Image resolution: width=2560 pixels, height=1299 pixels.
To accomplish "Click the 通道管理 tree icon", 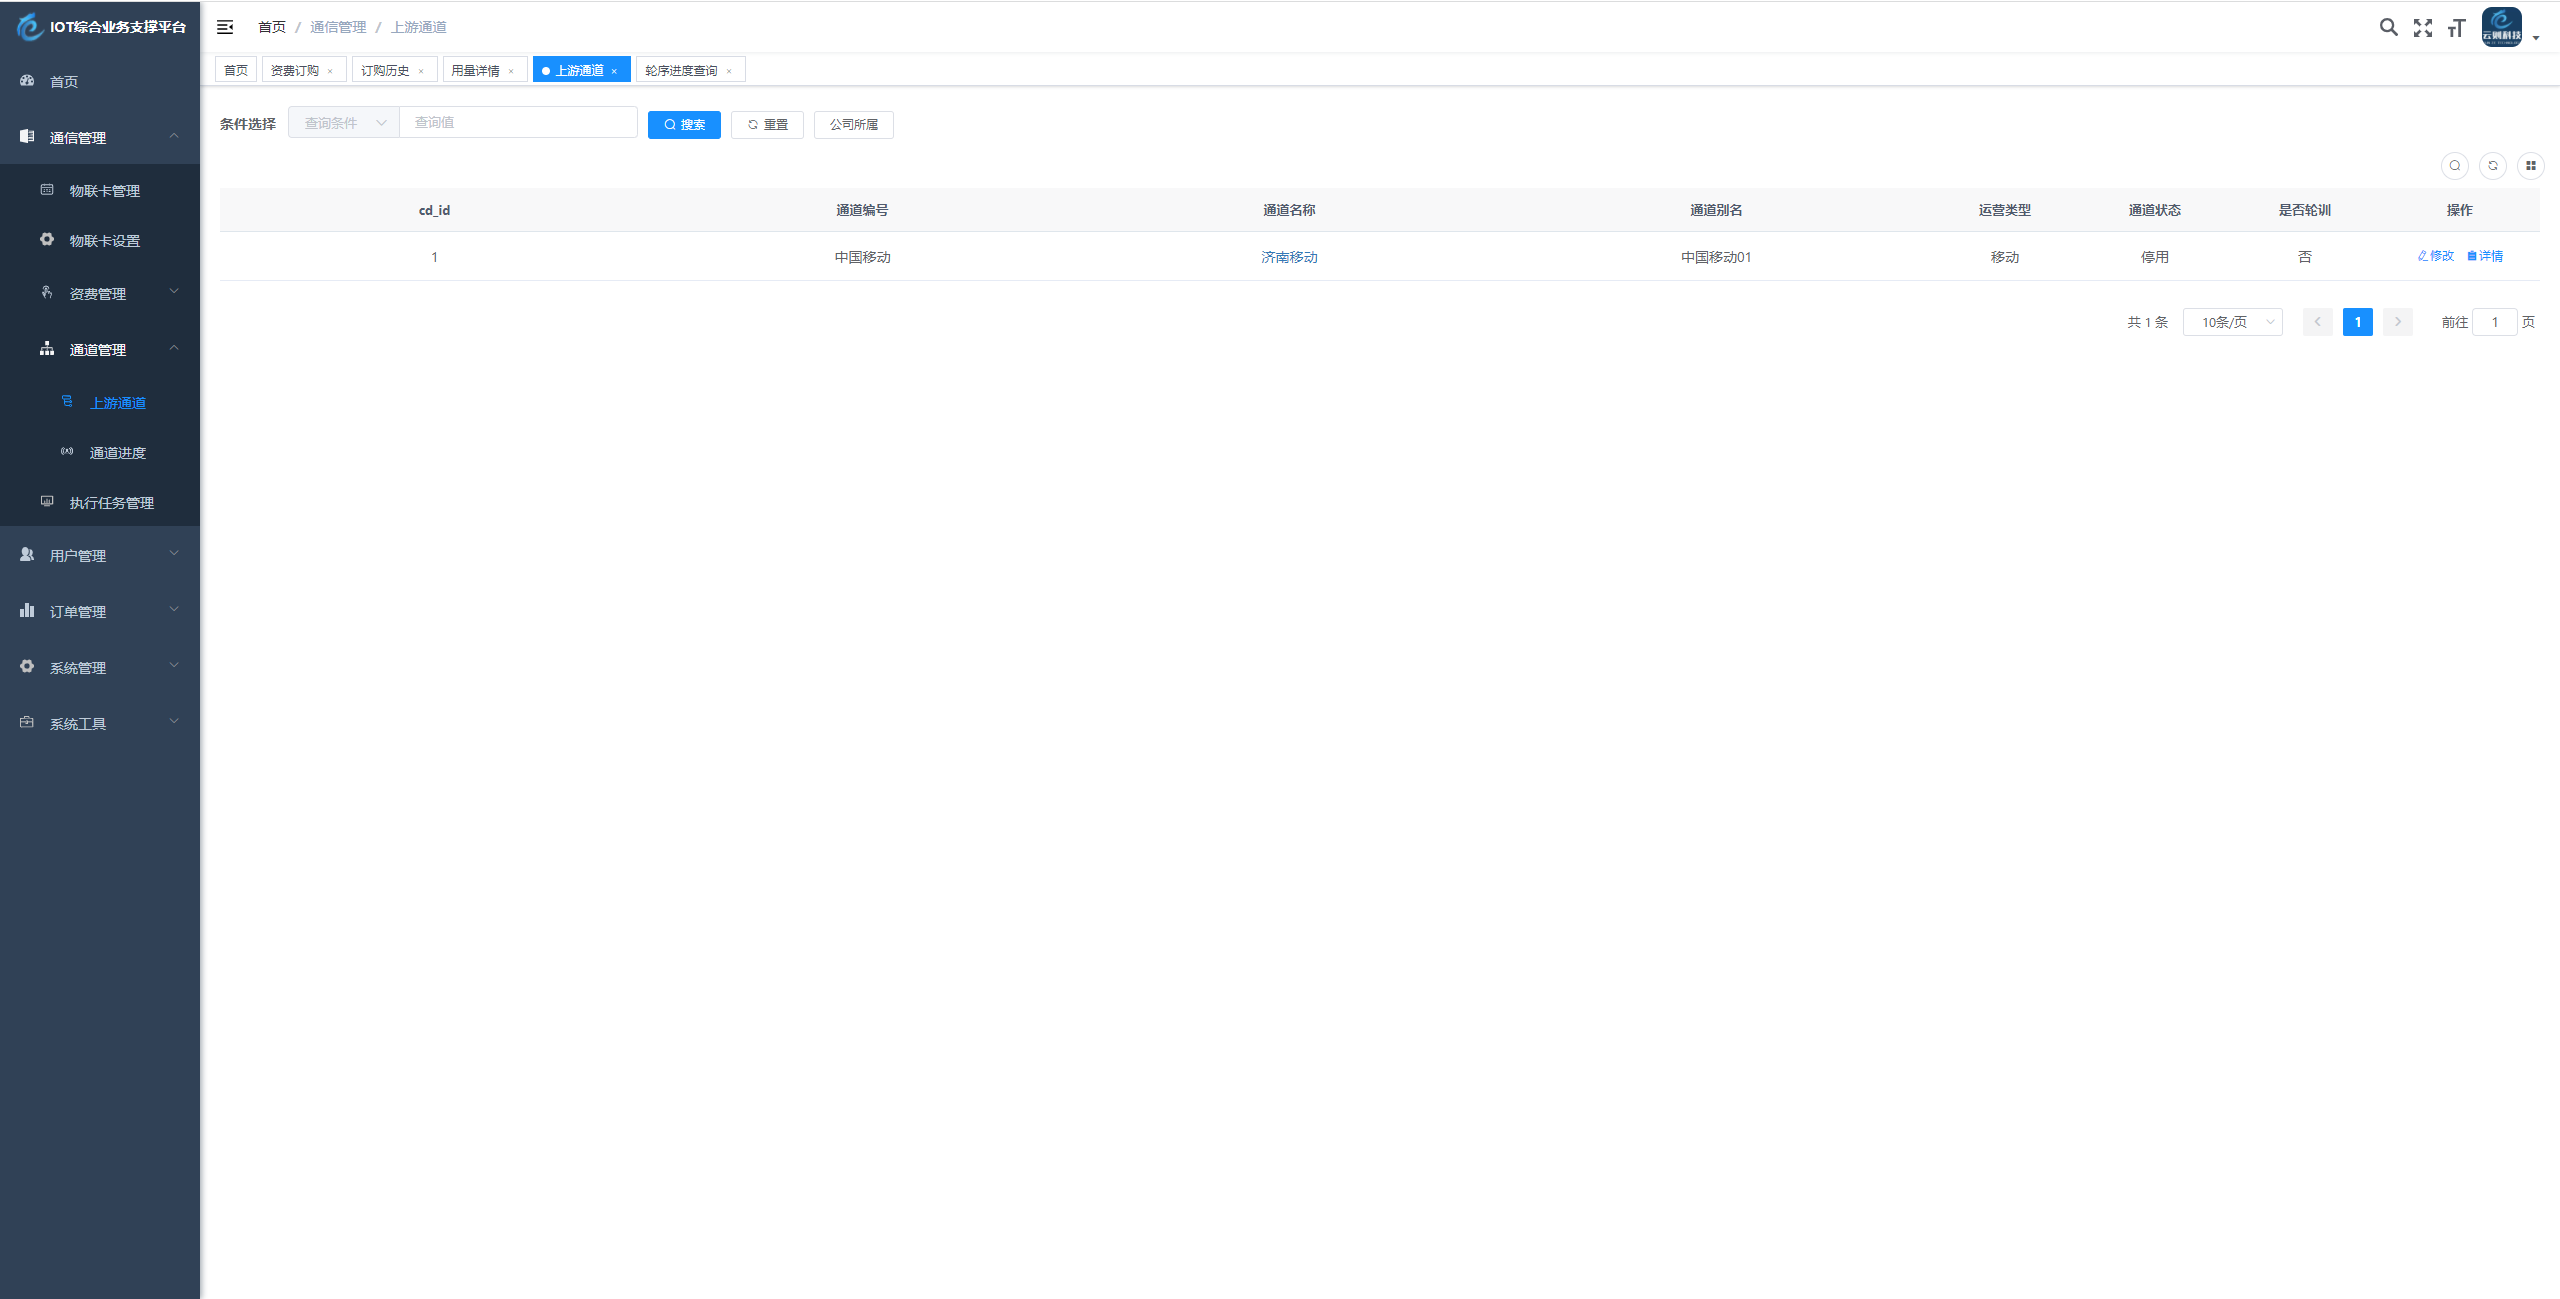I will [47, 348].
